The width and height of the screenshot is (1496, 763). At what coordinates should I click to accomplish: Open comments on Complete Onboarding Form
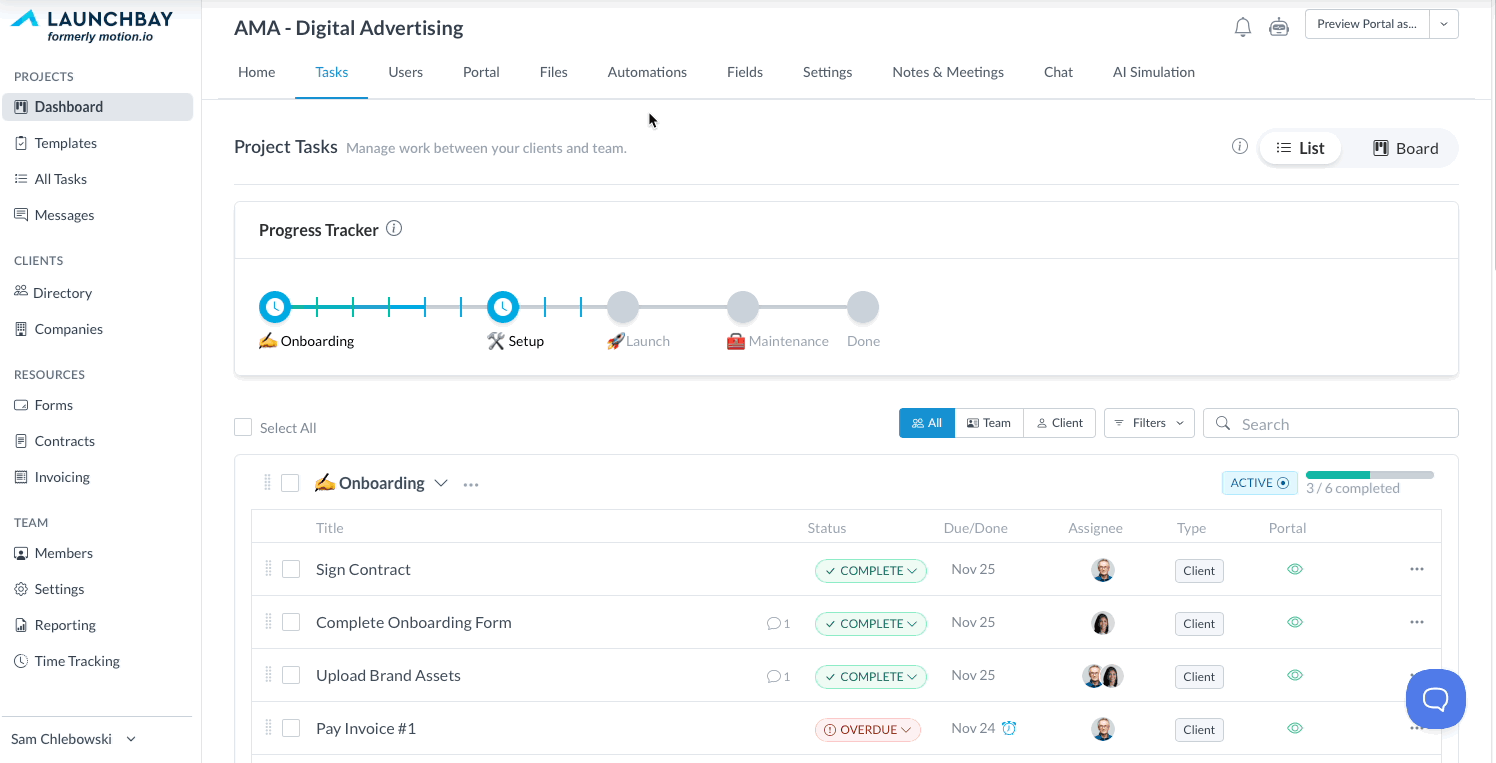click(778, 623)
